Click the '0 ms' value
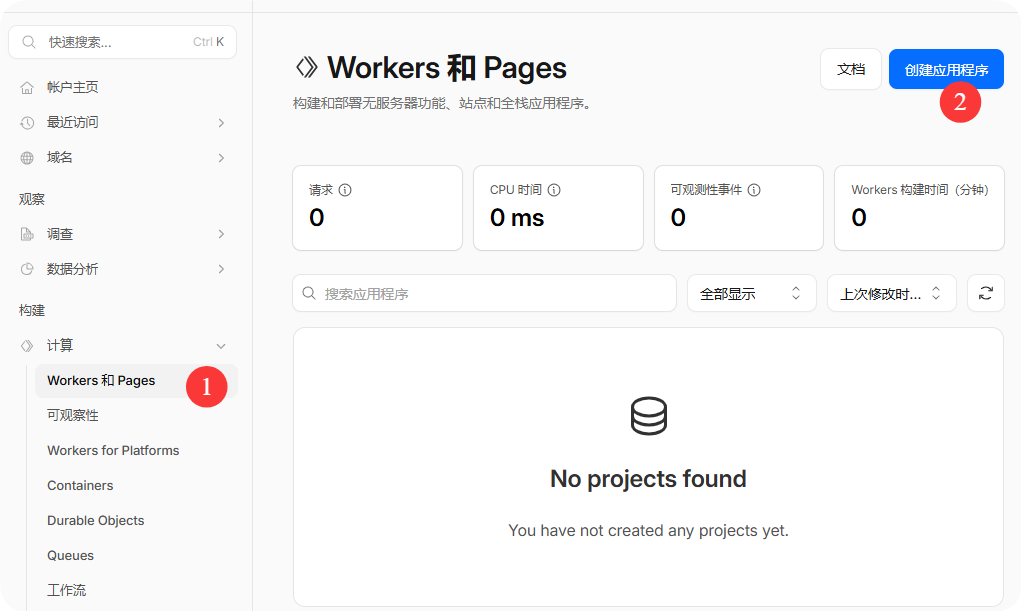 [x=517, y=218]
